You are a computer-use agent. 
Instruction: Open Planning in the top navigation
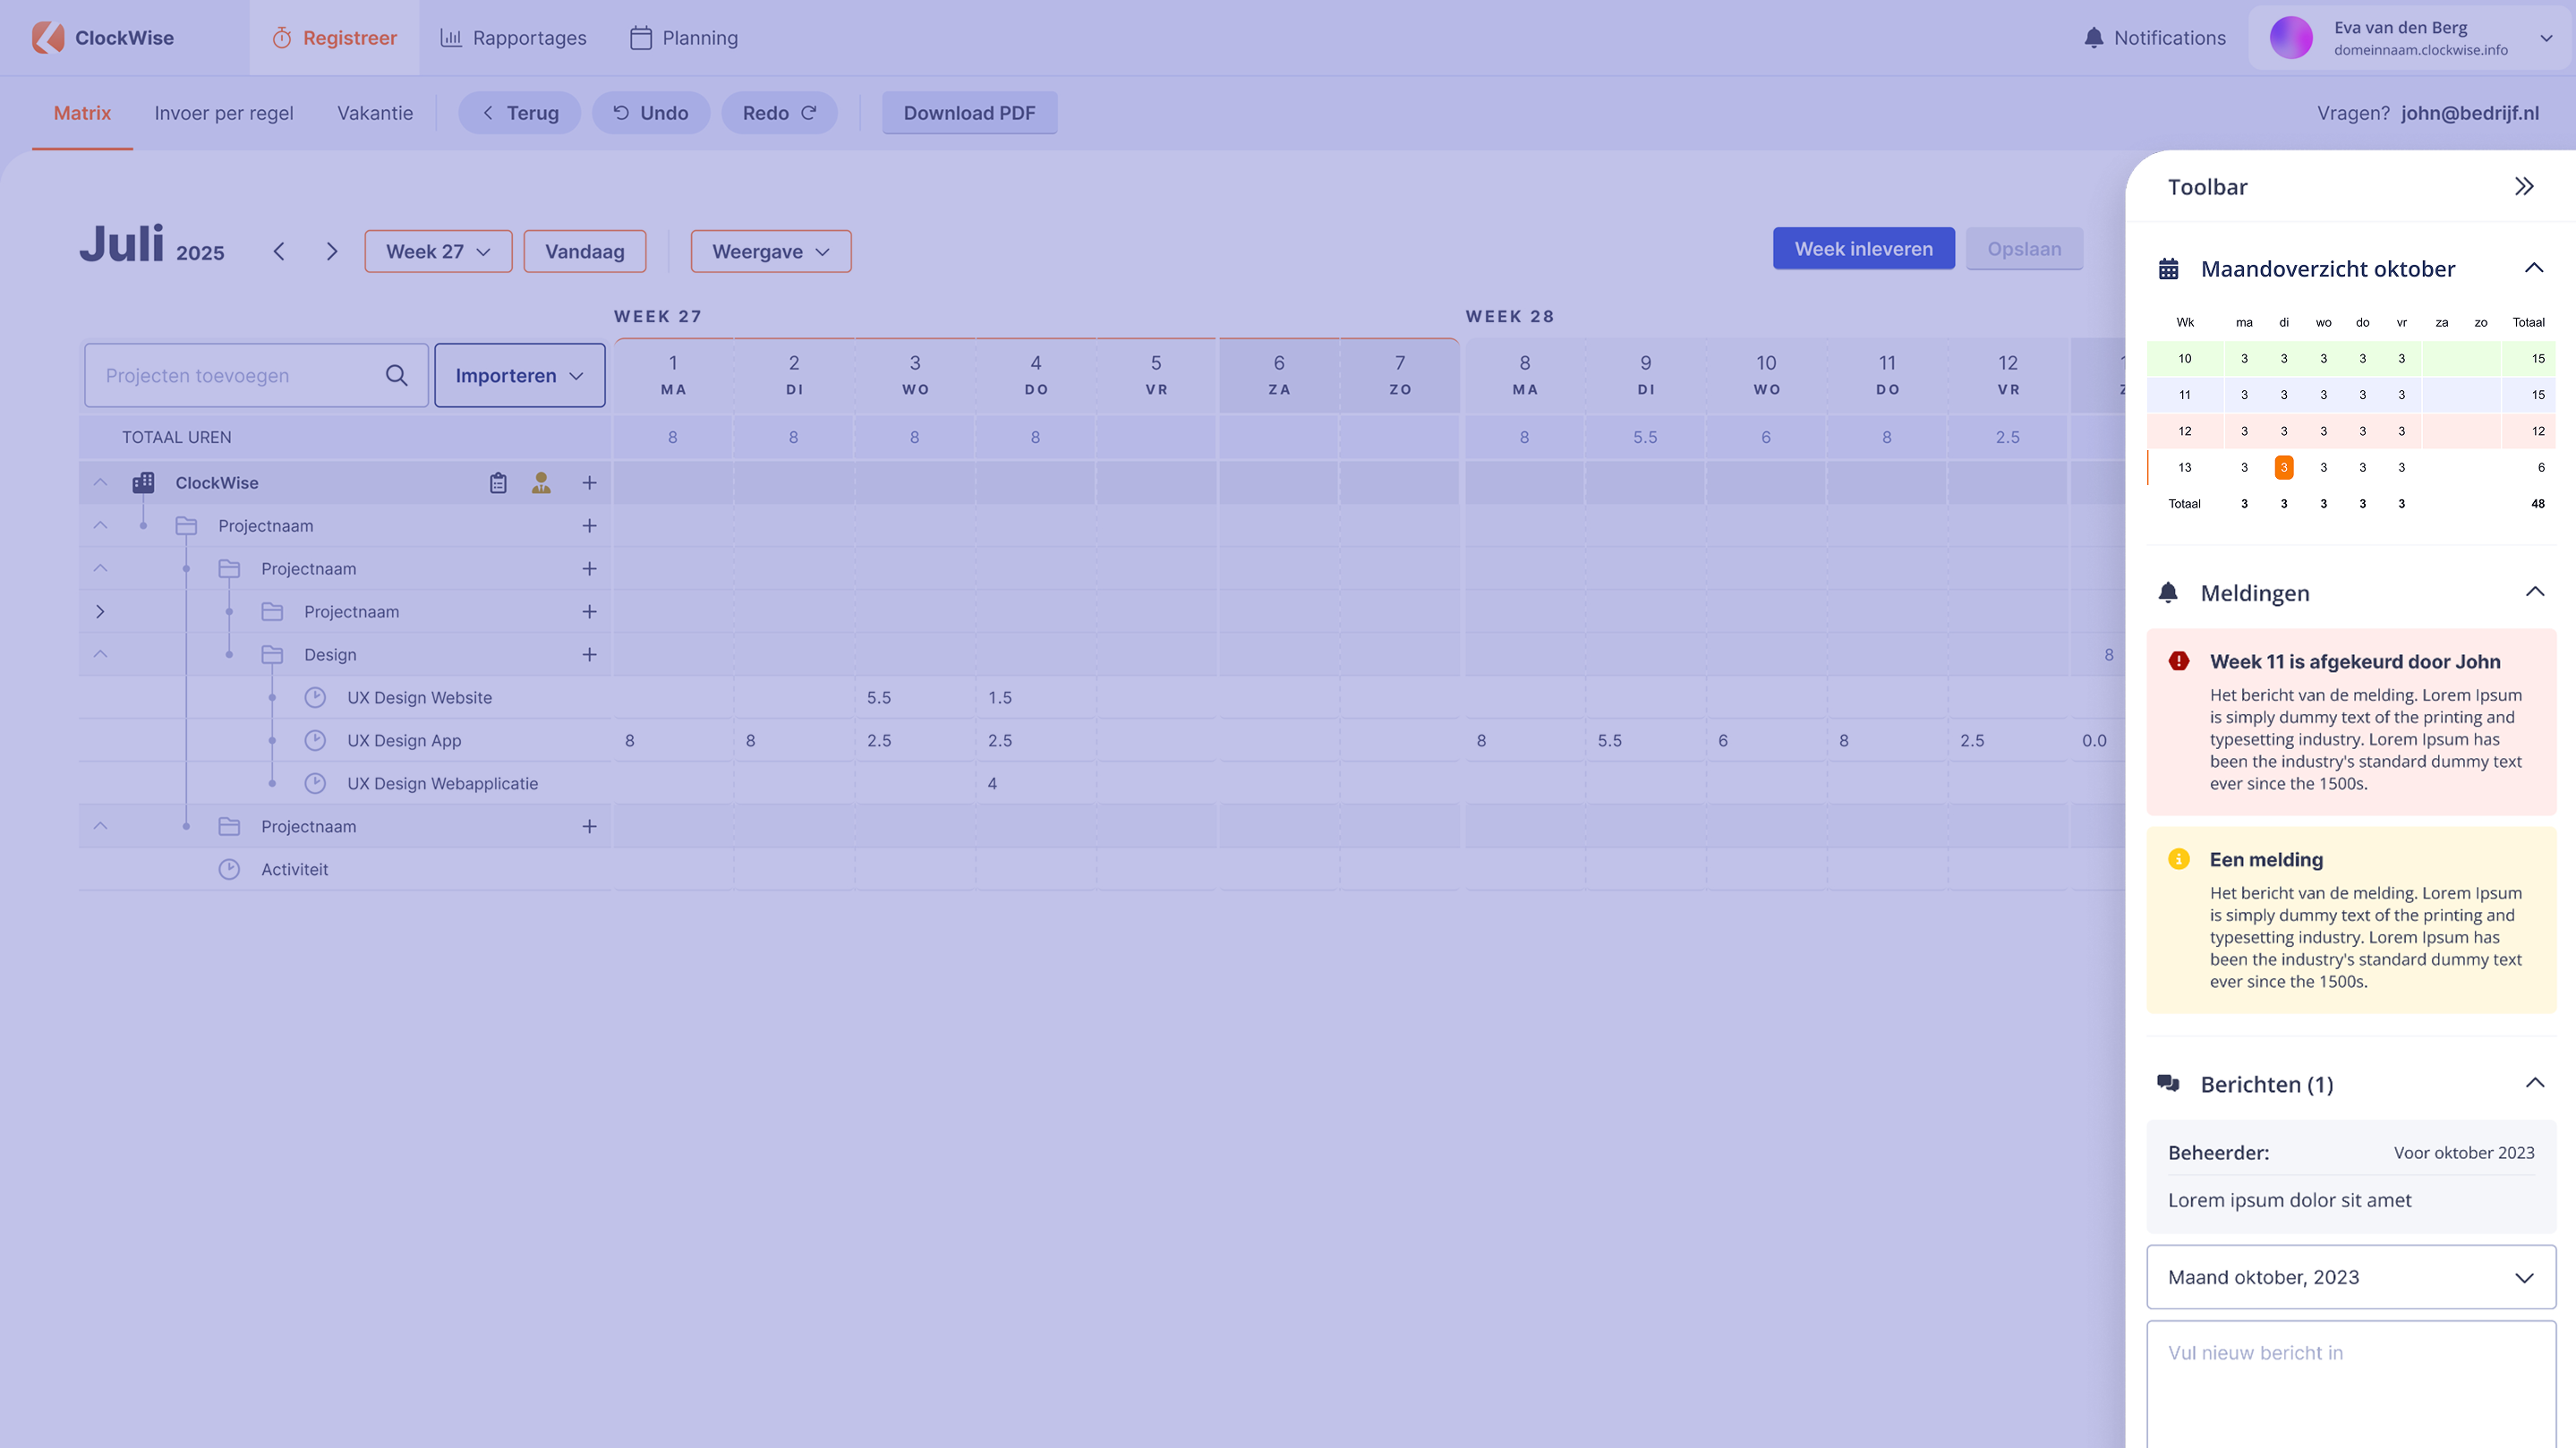click(x=684, y=38)
